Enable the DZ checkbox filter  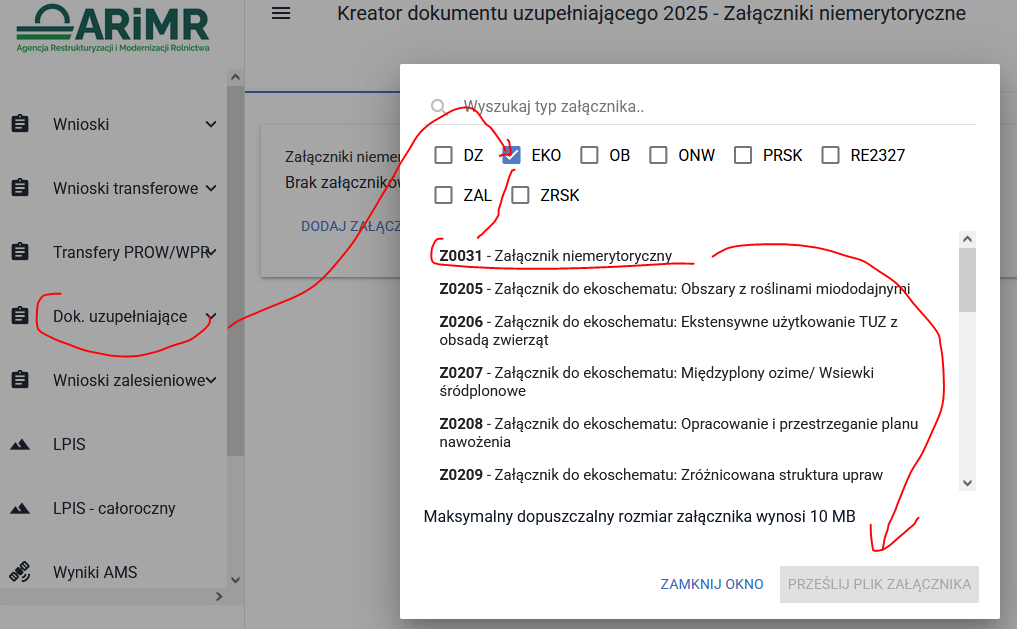pos(444,155)
